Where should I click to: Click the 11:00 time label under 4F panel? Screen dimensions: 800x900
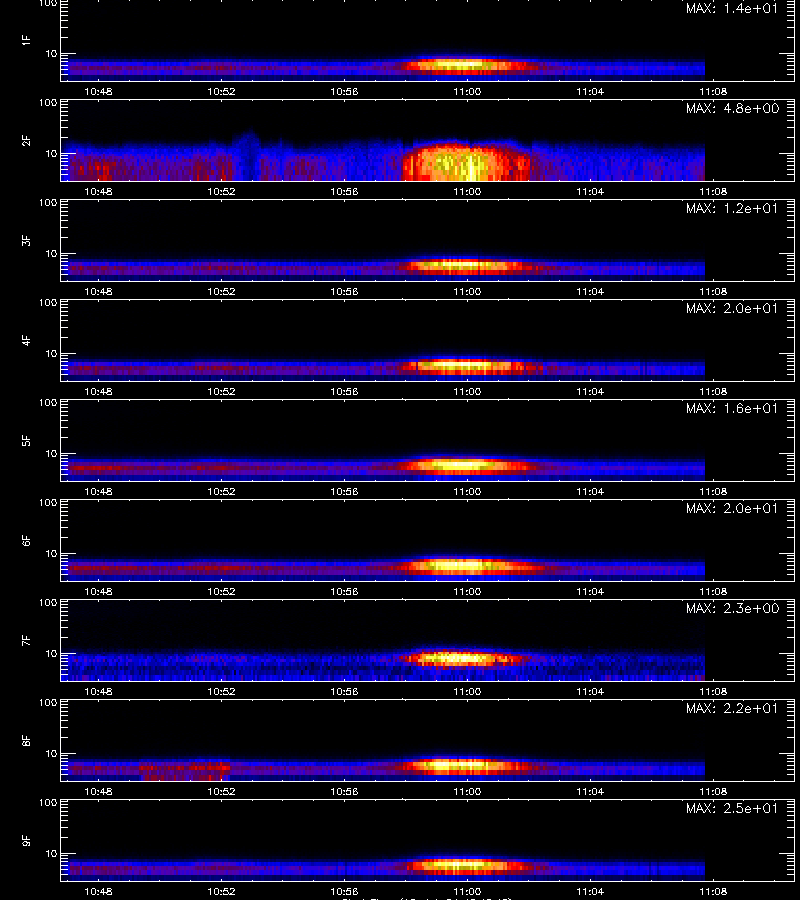(467, 391)
